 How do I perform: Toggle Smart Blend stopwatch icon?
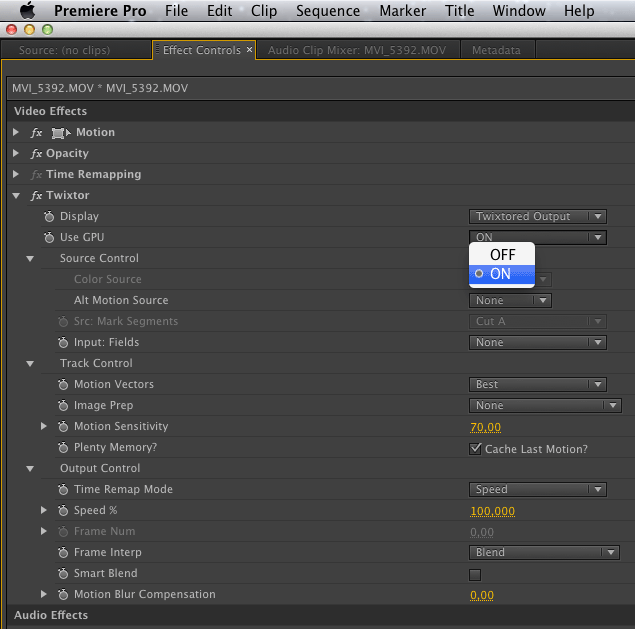pyautogui.click(x=63, y=574)
